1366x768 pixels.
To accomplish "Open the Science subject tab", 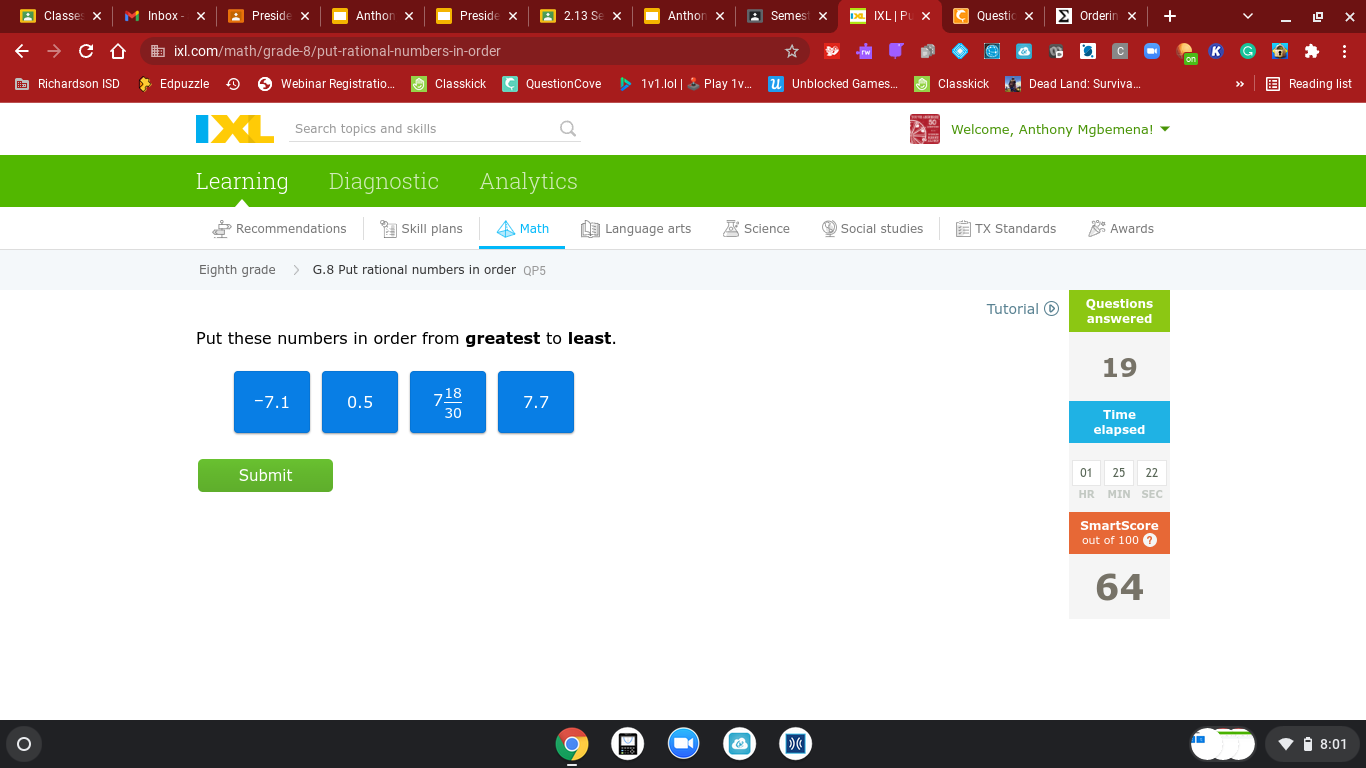I will (756, 229).
